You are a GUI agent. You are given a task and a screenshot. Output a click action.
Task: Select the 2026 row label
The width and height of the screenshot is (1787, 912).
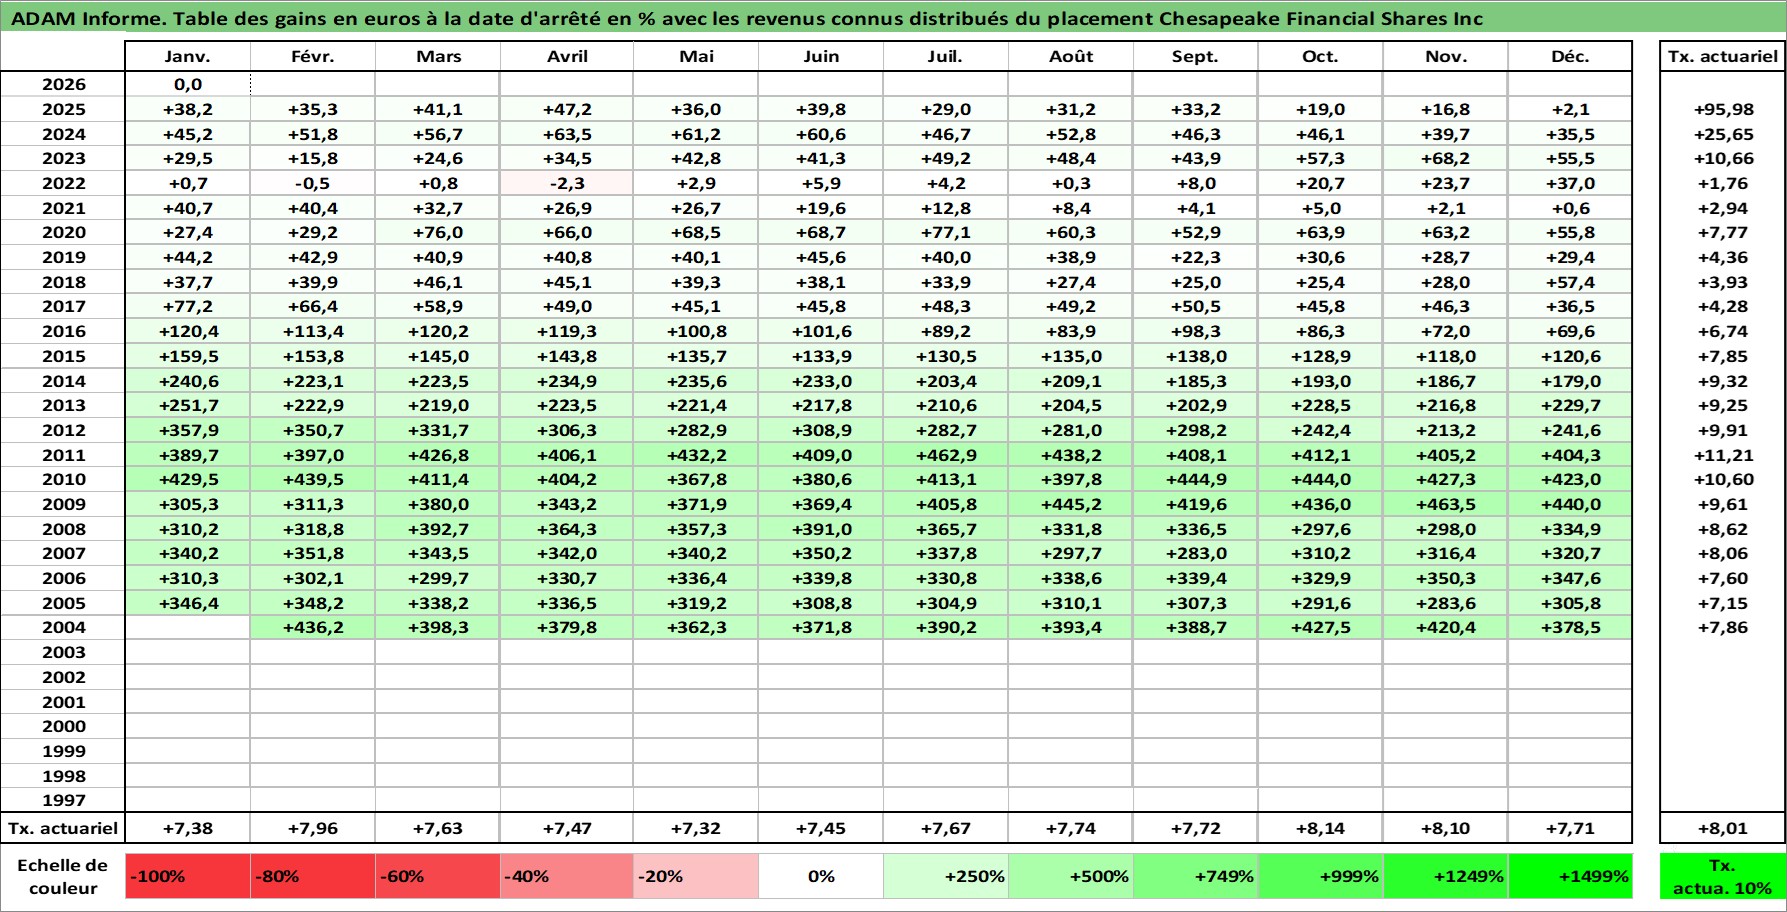[63, 84]
